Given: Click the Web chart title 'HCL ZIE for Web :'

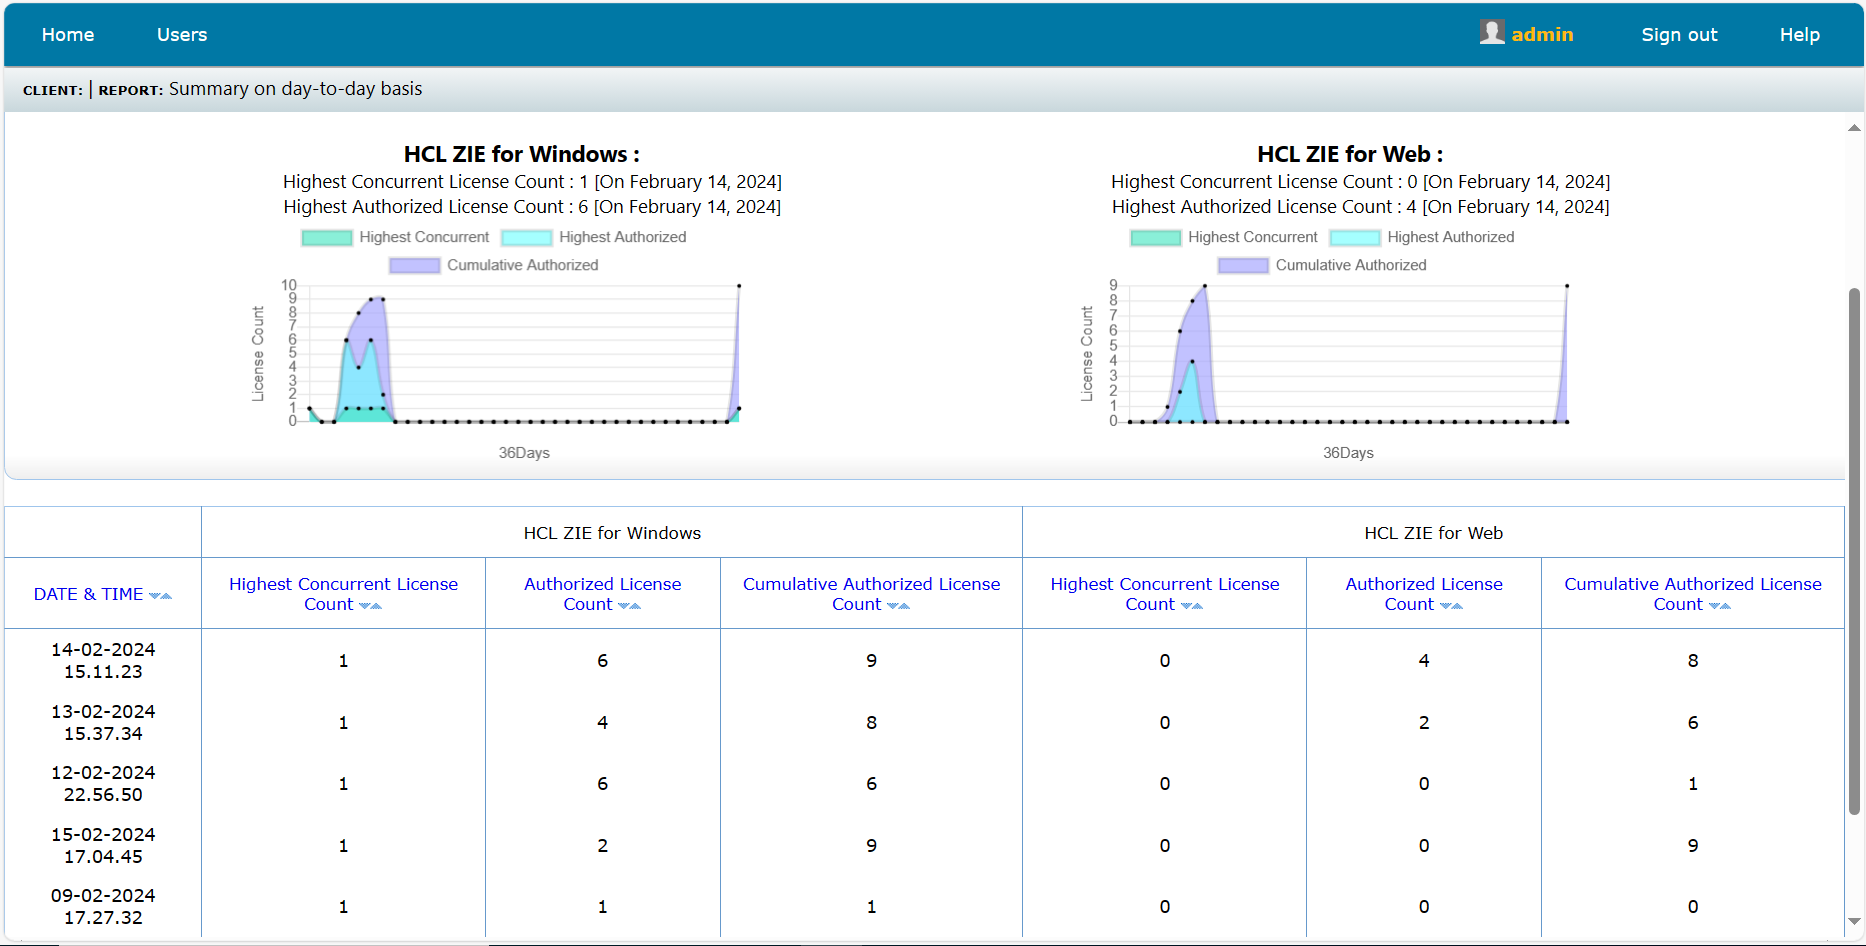Looking at the screenshot, I should (x=1350, y=155).
